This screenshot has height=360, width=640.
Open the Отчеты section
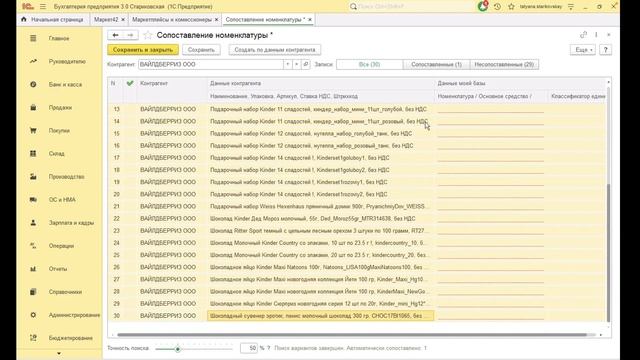tap(59, 269)
